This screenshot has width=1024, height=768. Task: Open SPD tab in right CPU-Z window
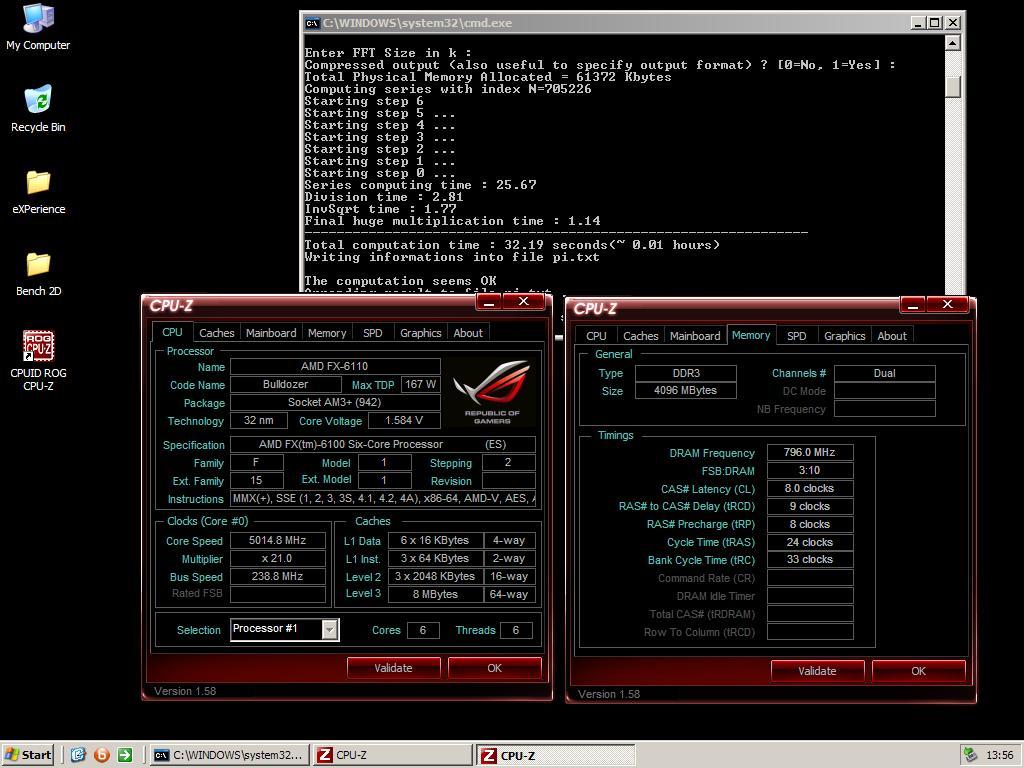point(797,336)
